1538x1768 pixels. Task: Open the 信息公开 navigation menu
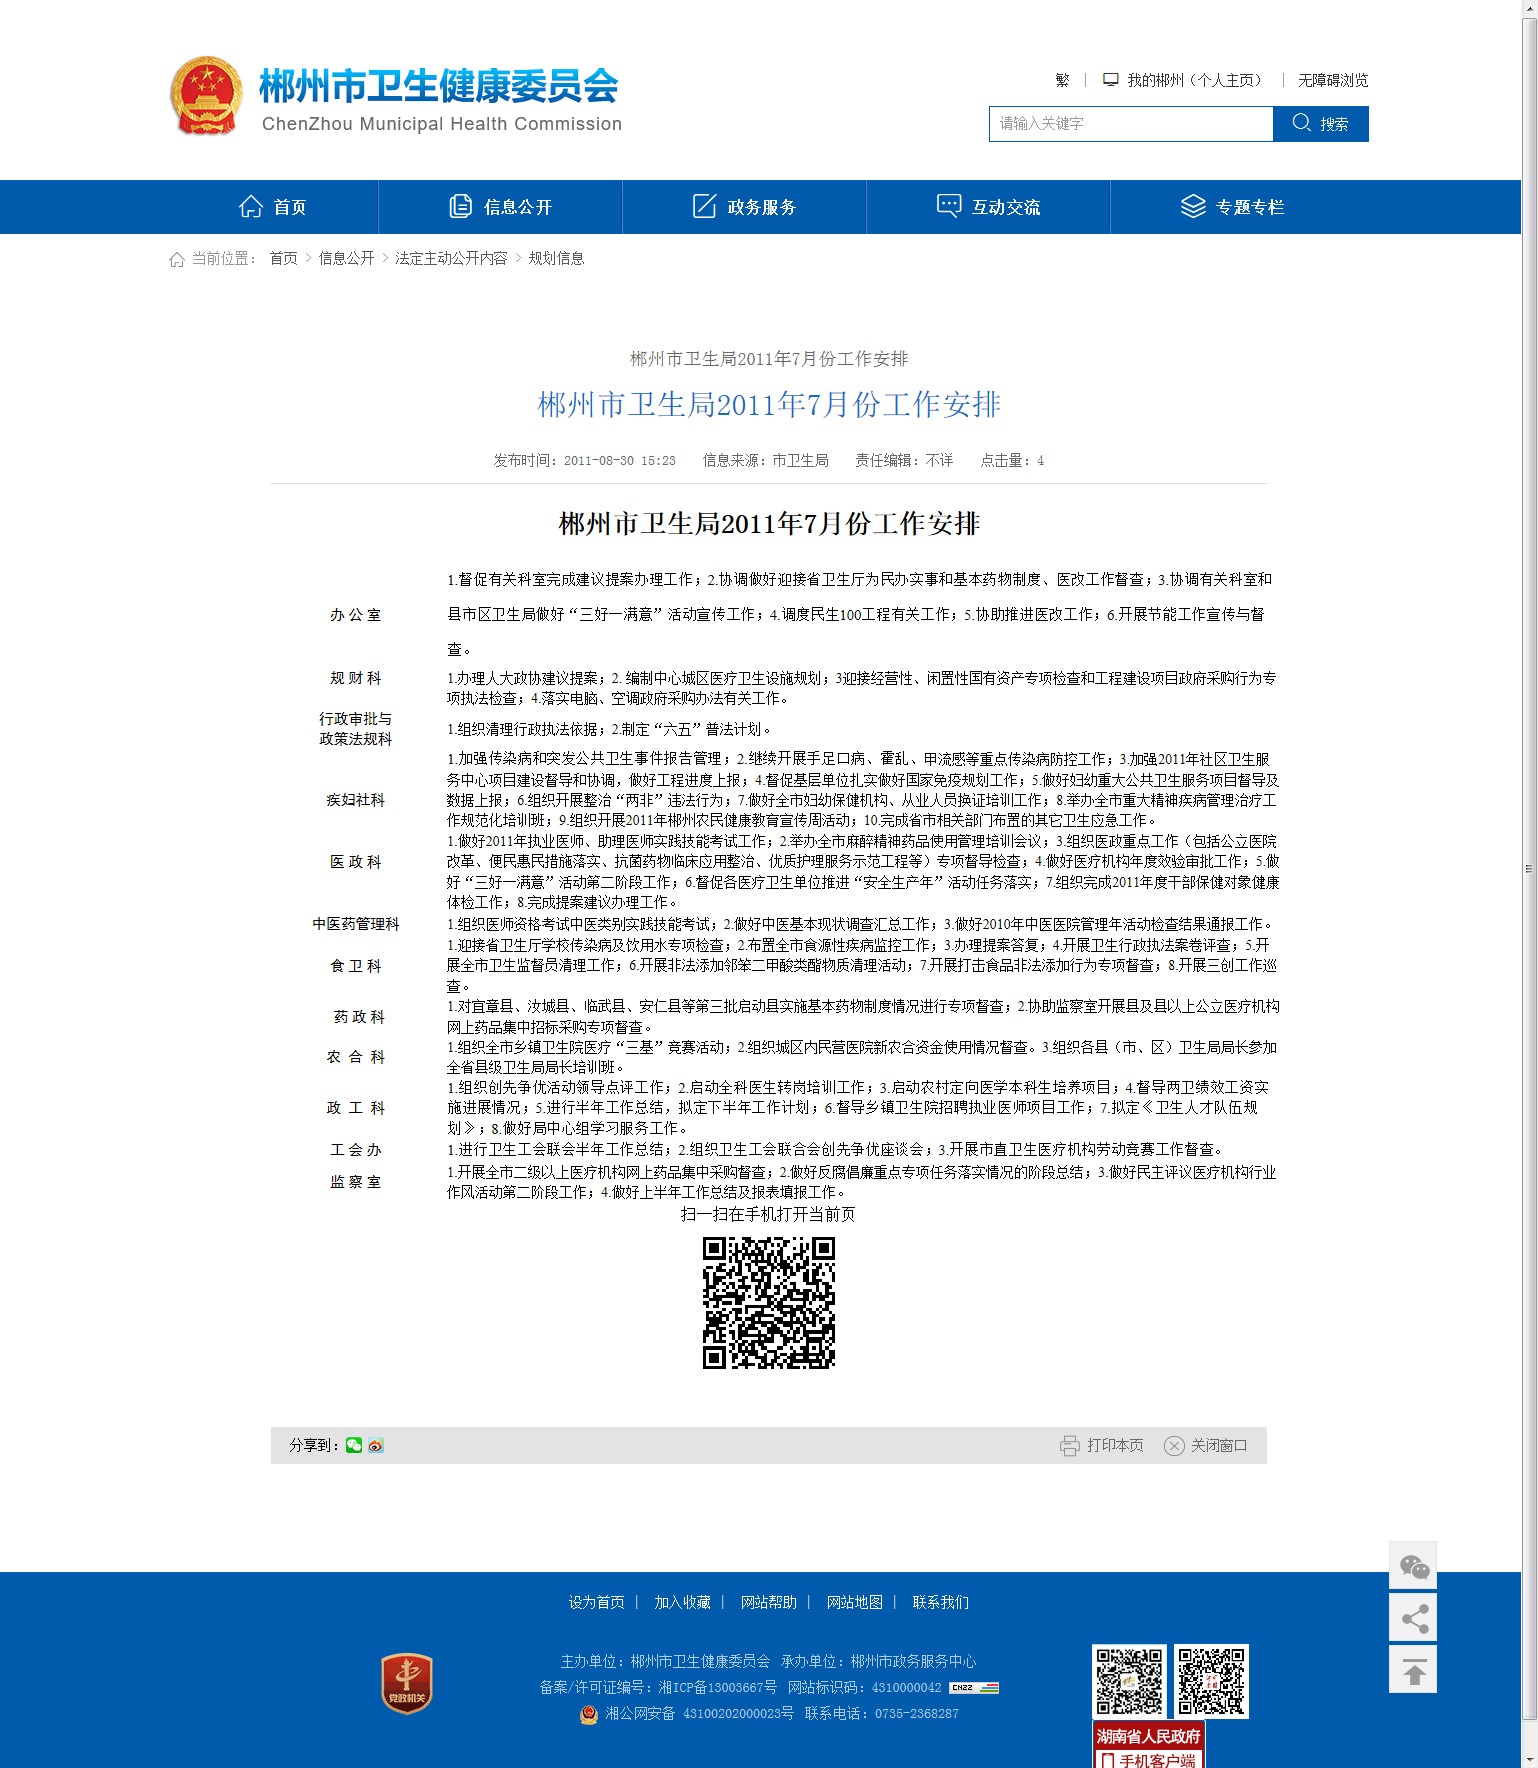[500, 207]
